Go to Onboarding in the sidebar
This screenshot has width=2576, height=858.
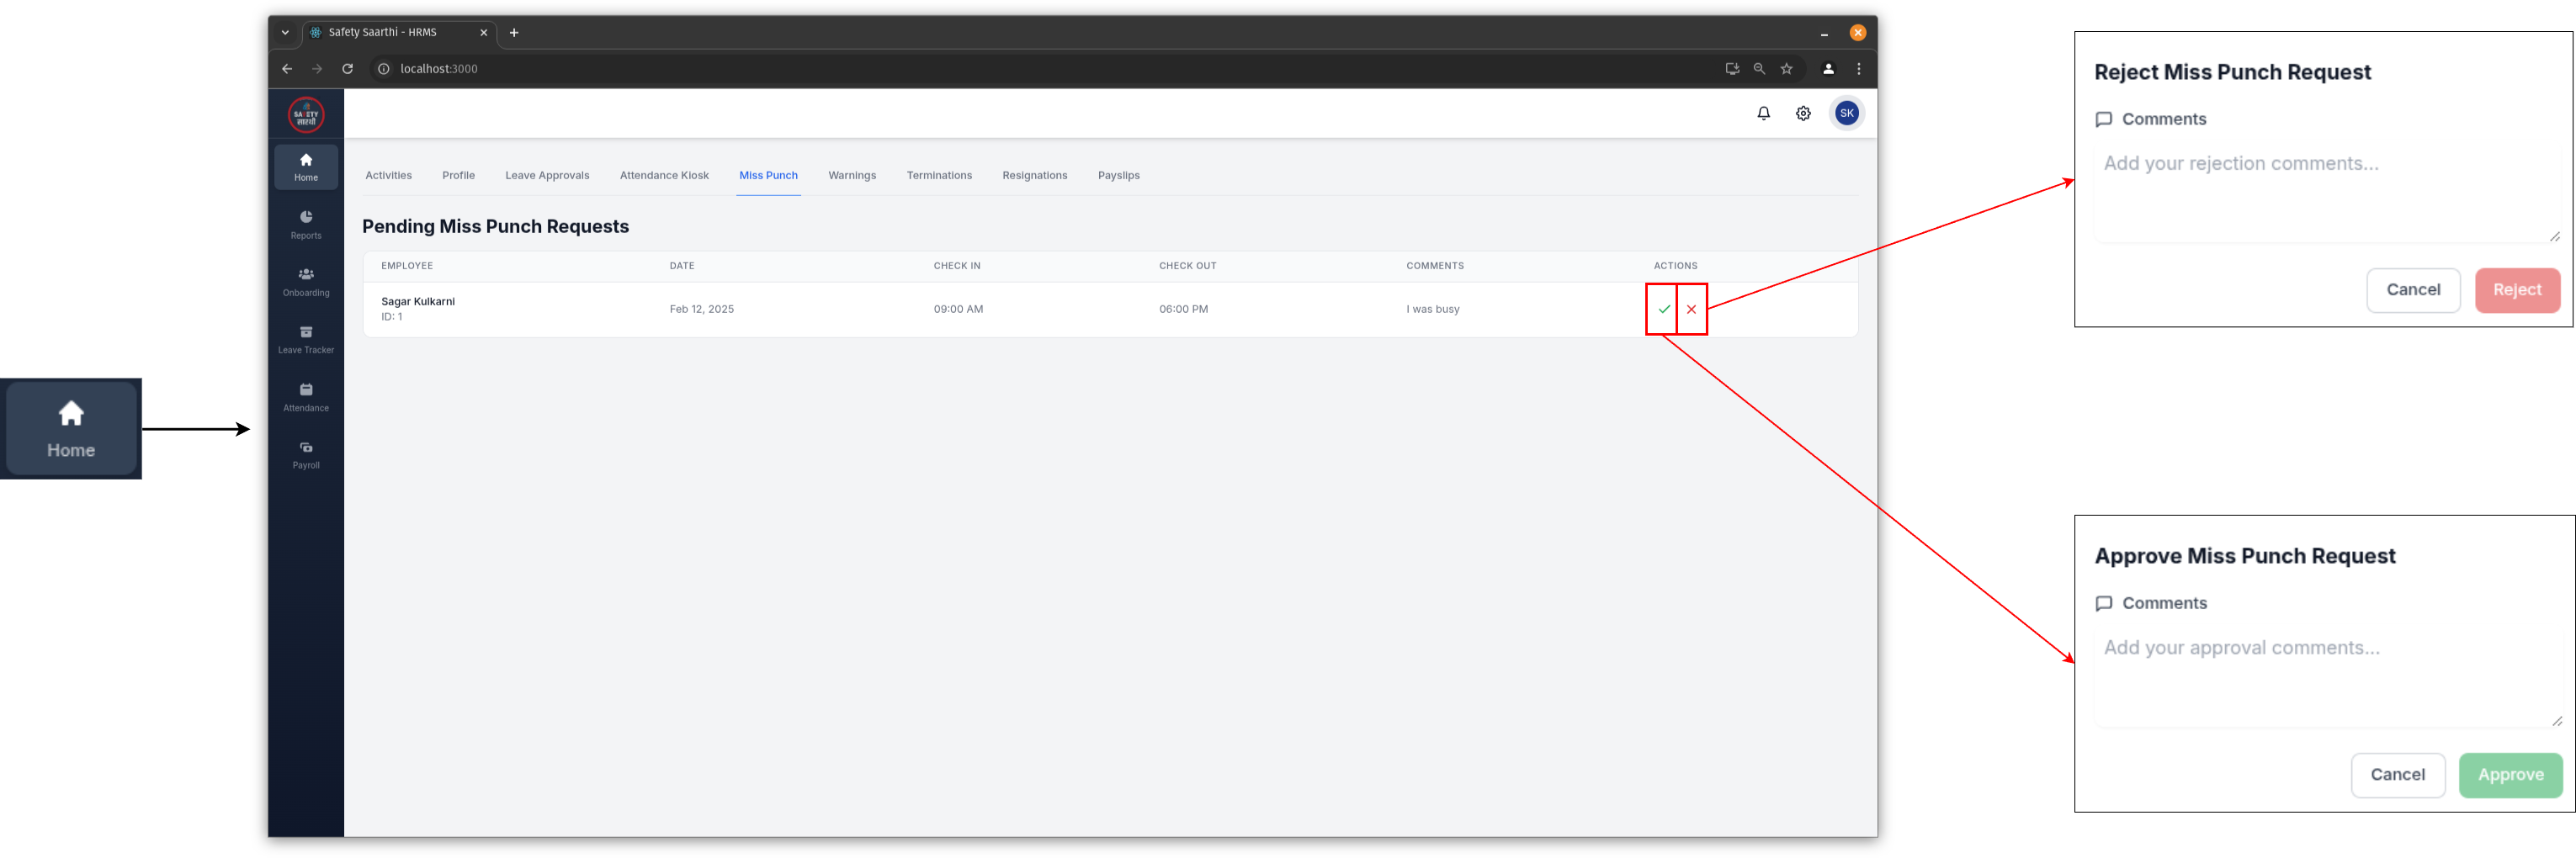[x=306, y=281]
